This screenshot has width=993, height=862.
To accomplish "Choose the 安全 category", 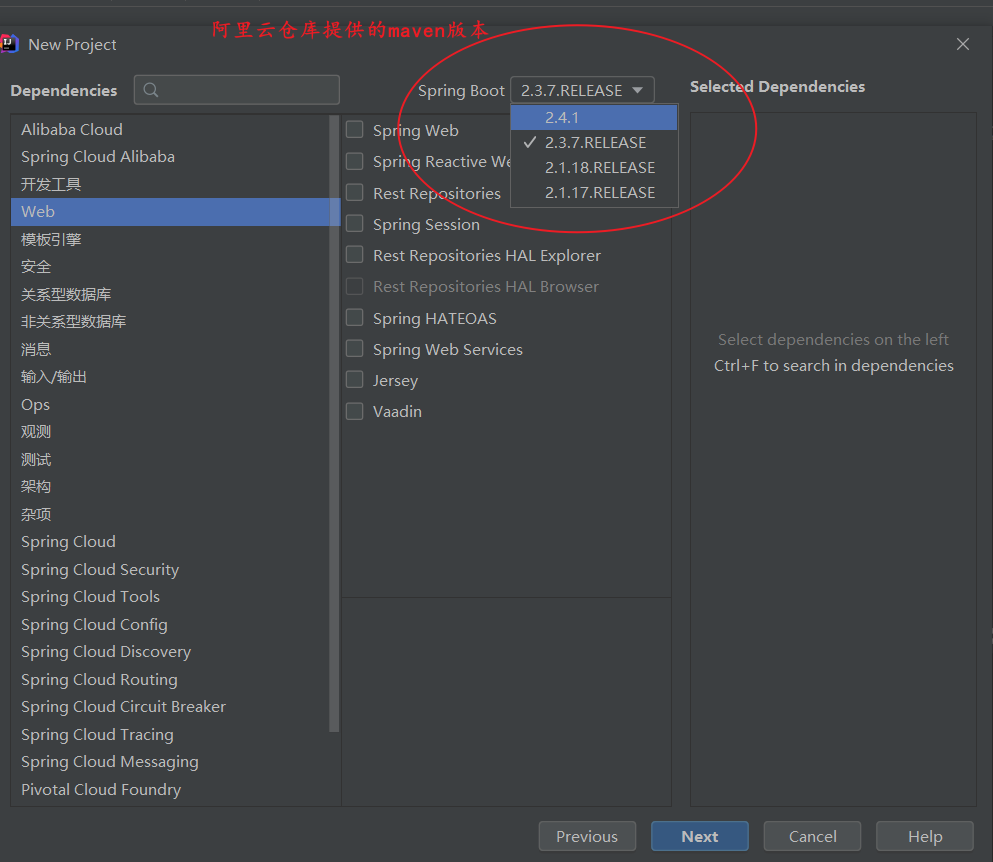I will click(x=170, y=267).
